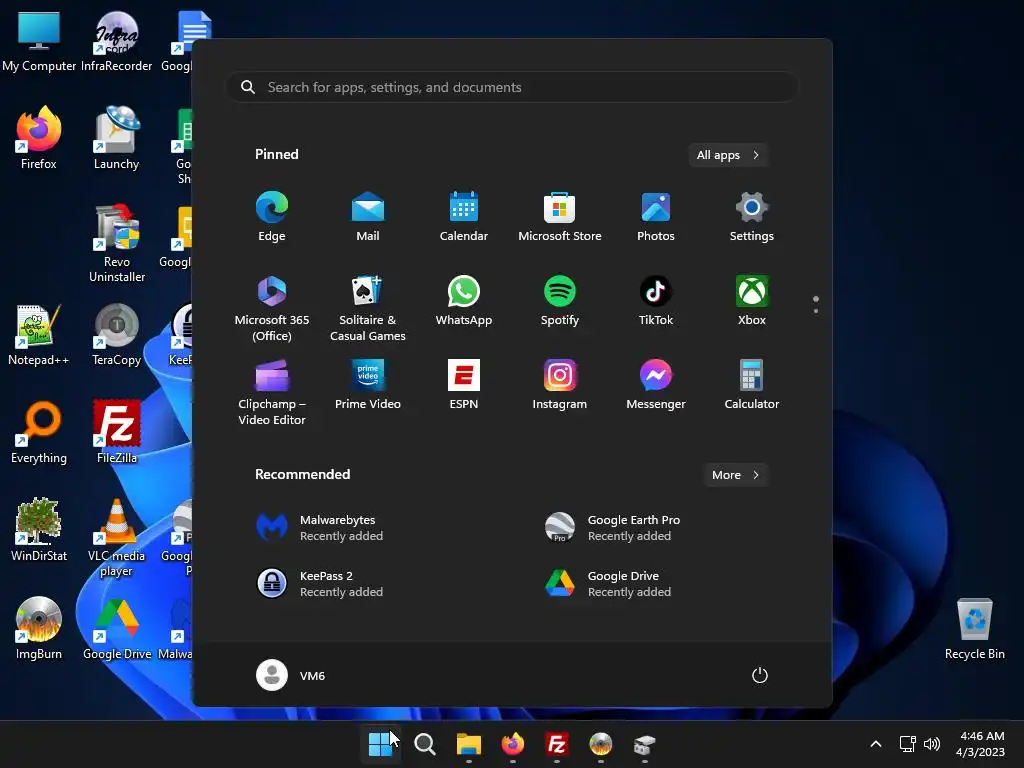Select Google Drive desktop shortcut

(117, 628)
